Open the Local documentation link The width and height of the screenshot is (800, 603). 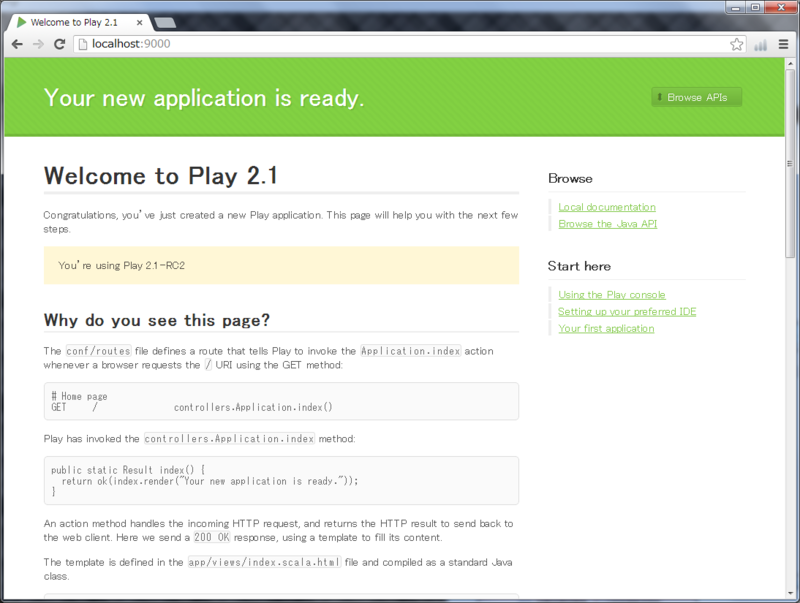(607, 207)
